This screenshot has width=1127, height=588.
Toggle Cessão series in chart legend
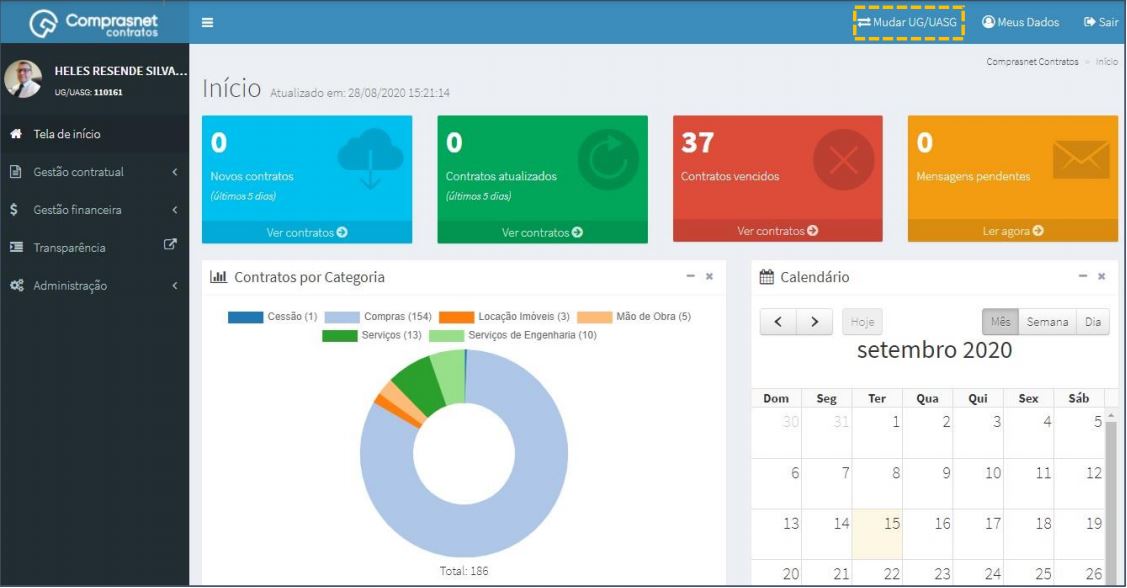272,317
